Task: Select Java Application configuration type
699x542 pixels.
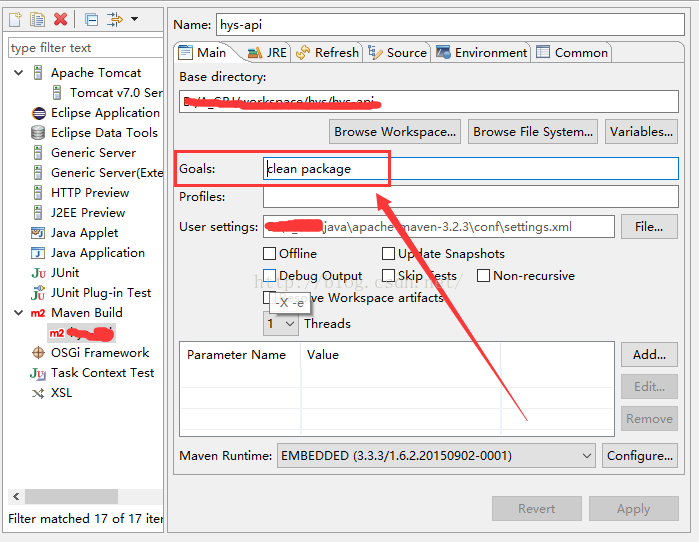Action: point(88,253)
